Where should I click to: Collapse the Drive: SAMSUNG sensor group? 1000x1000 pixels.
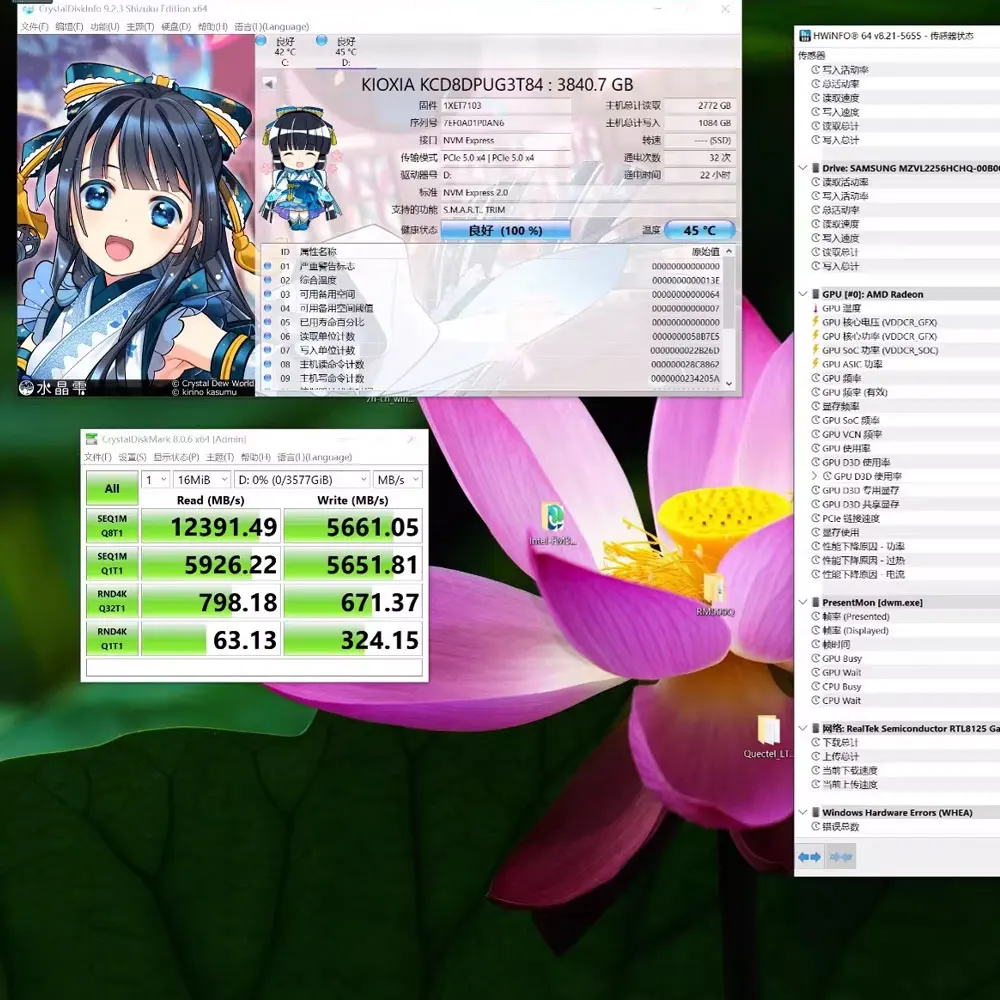803,168
